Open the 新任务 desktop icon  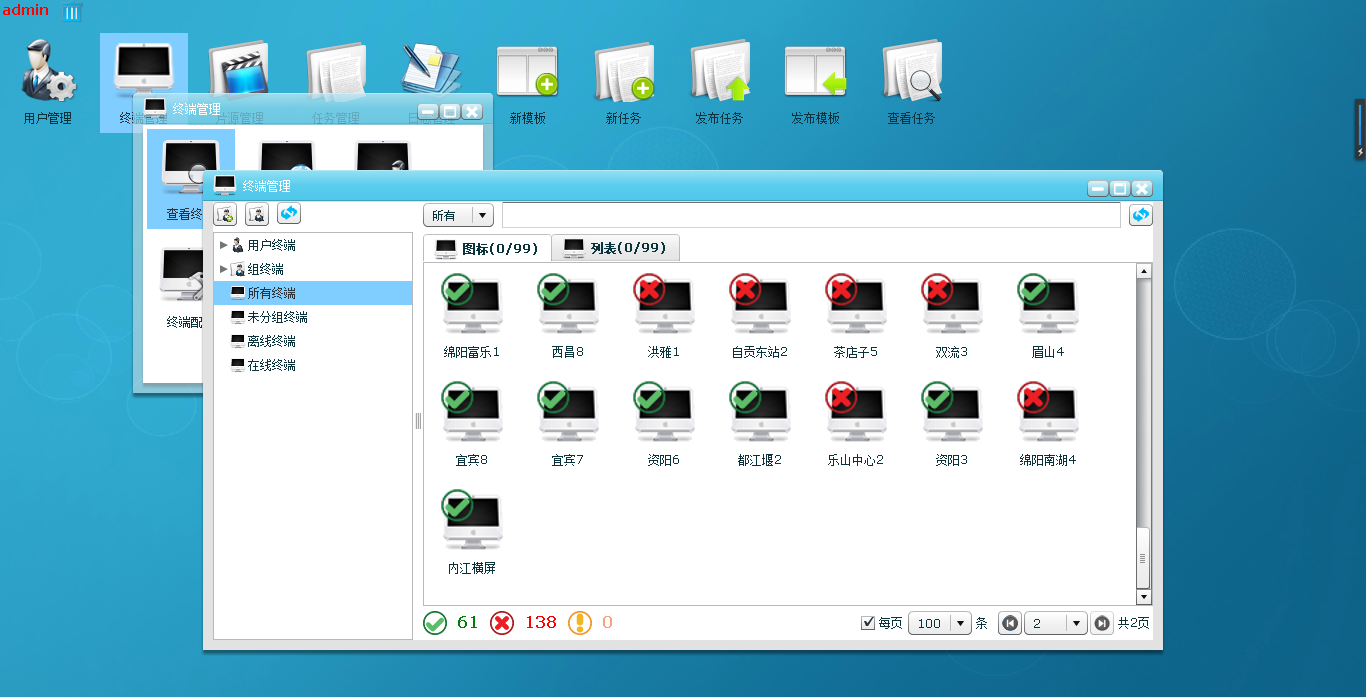point(623,84)
